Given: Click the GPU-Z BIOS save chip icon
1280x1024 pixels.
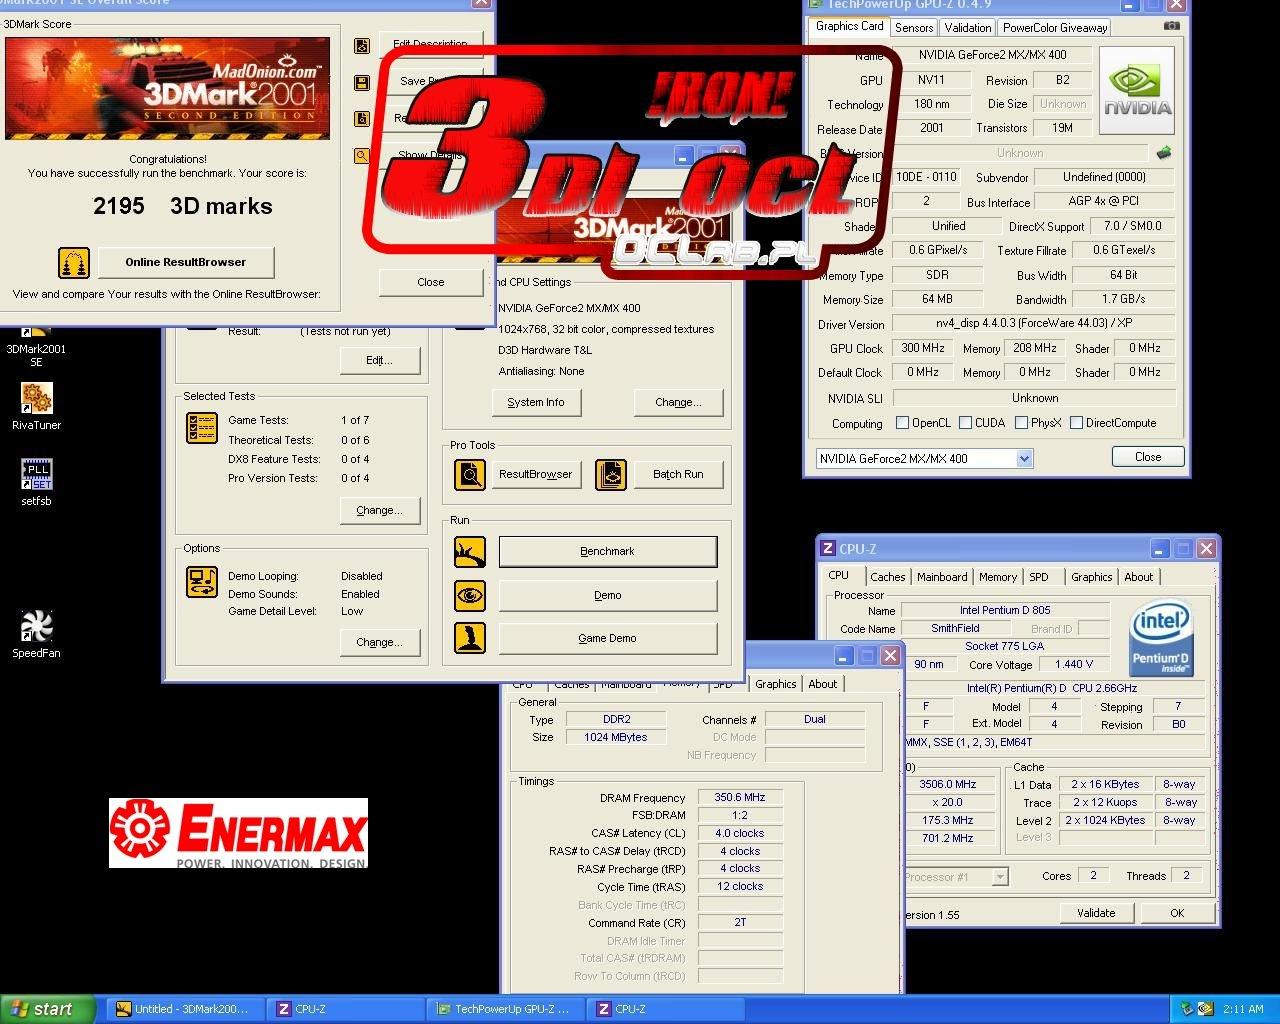Looking at the screenshot, I should click(1163, 153).
